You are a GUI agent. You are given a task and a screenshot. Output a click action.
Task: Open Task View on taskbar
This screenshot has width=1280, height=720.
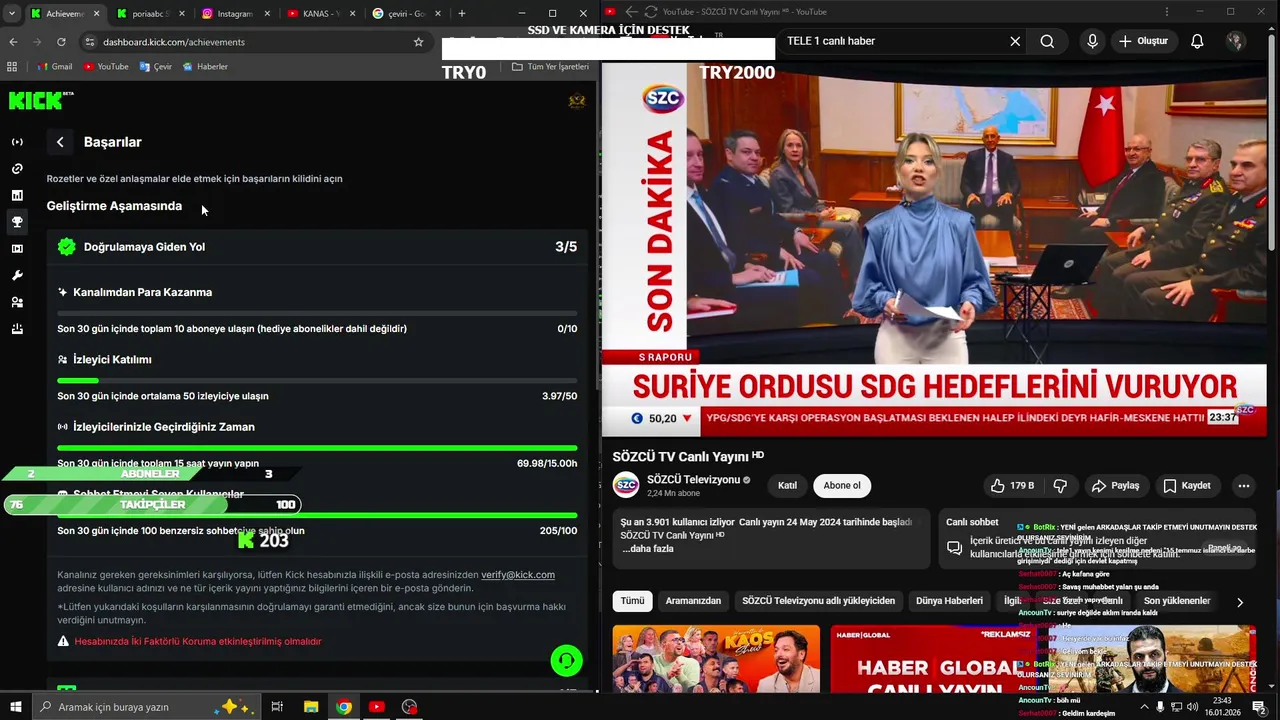pos(278,707)
